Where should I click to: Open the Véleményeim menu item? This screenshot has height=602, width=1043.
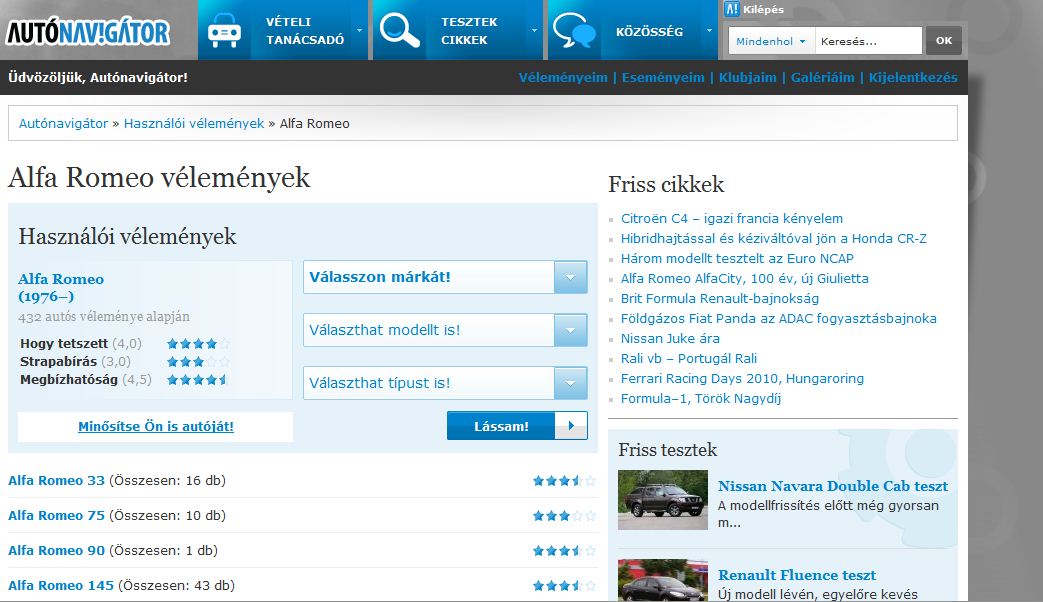(563, 77)
